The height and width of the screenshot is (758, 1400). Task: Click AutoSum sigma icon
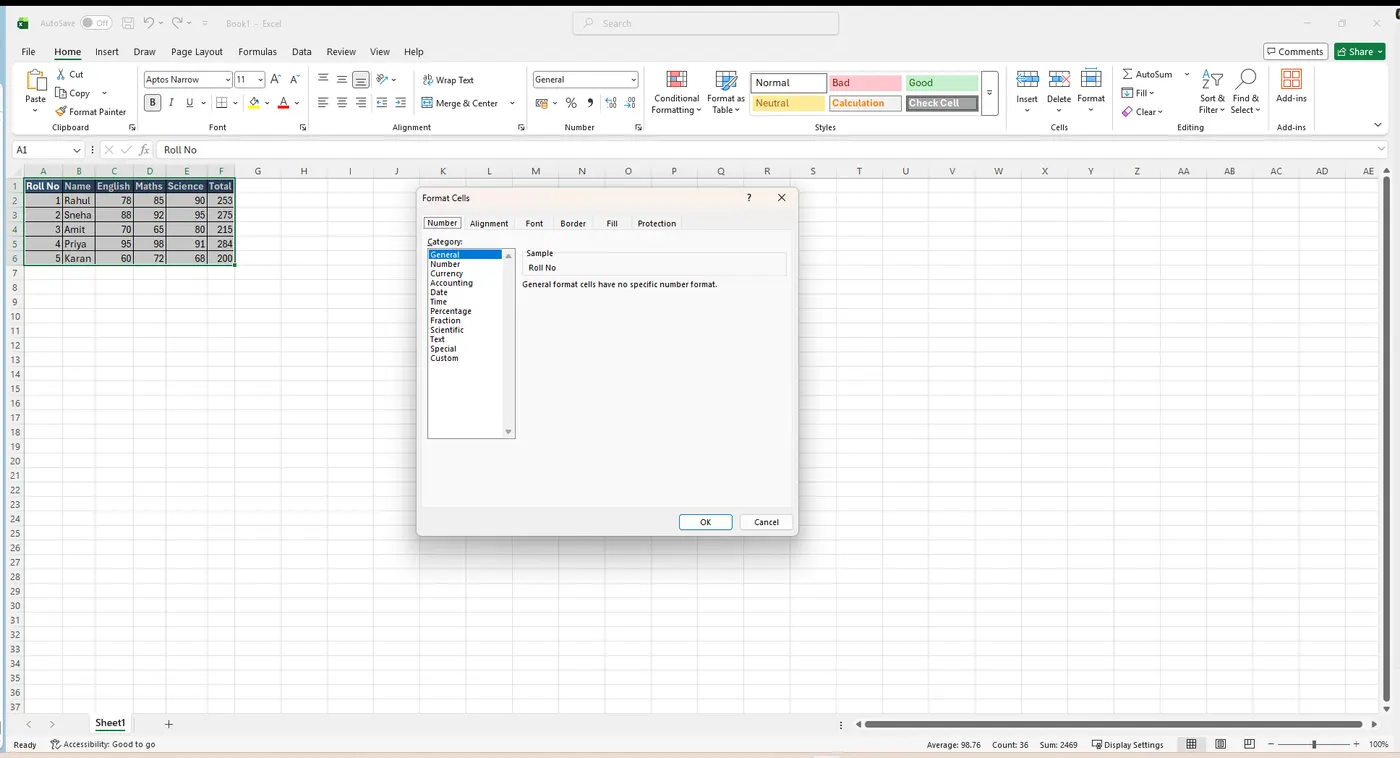[1127, 74]
